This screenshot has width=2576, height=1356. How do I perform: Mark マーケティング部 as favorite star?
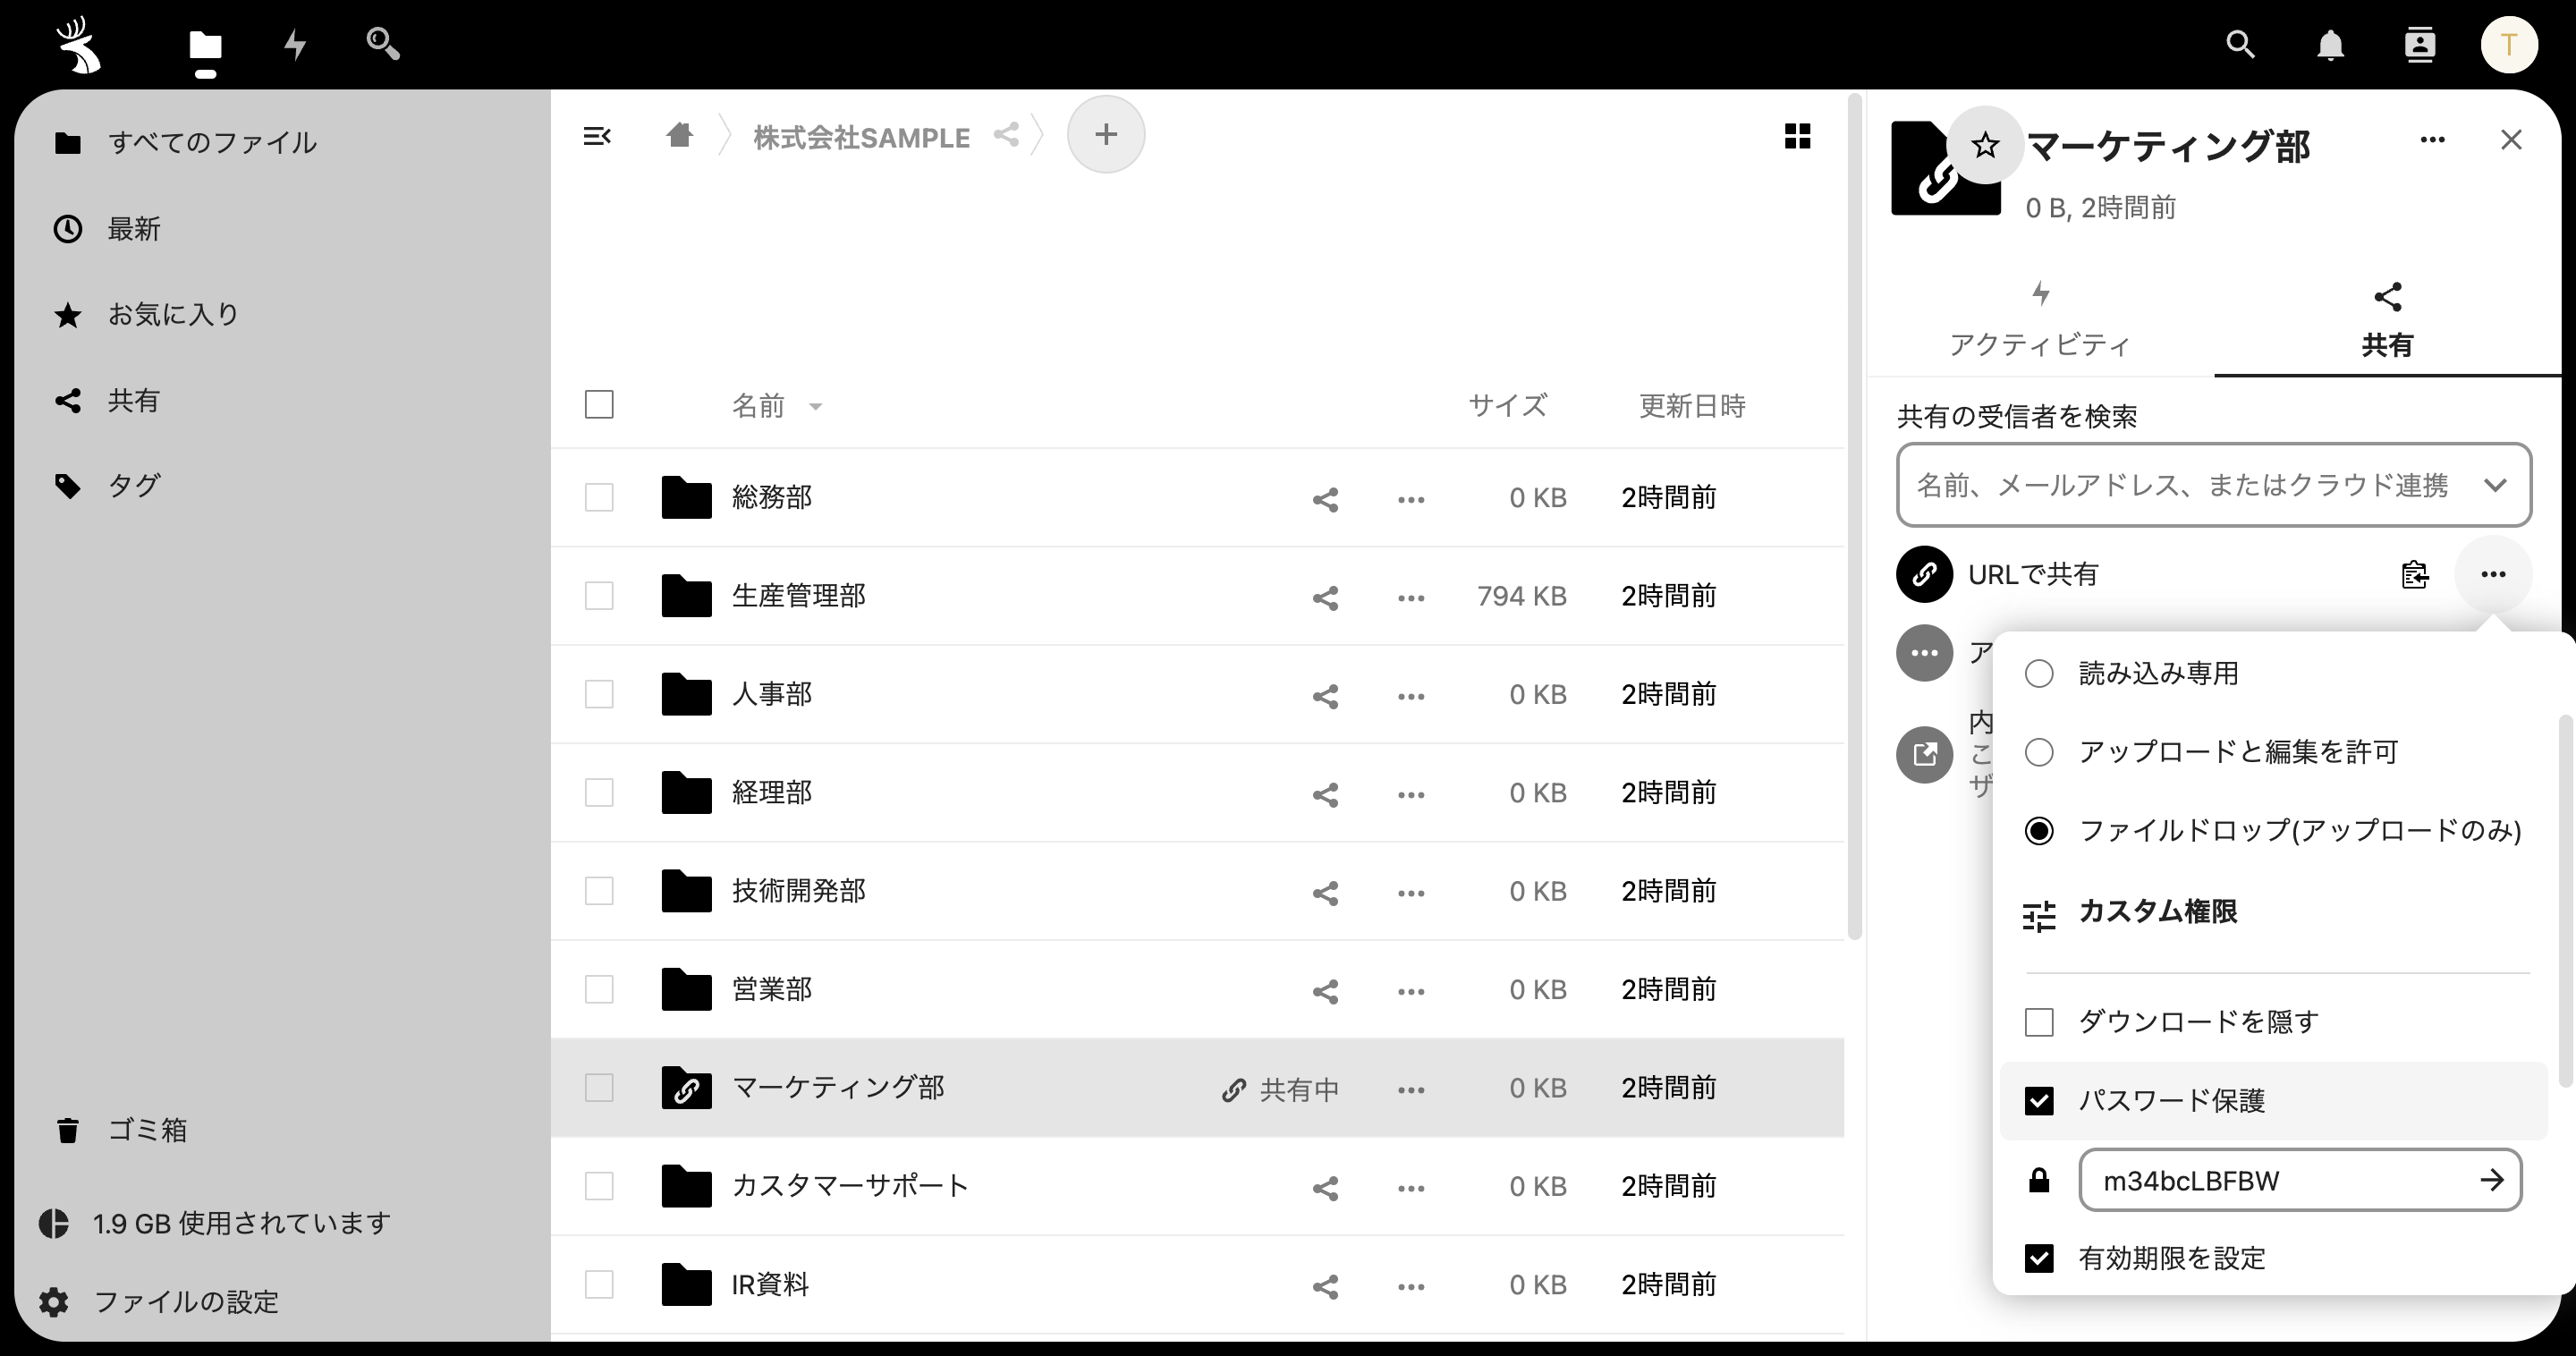point(1985,146)
